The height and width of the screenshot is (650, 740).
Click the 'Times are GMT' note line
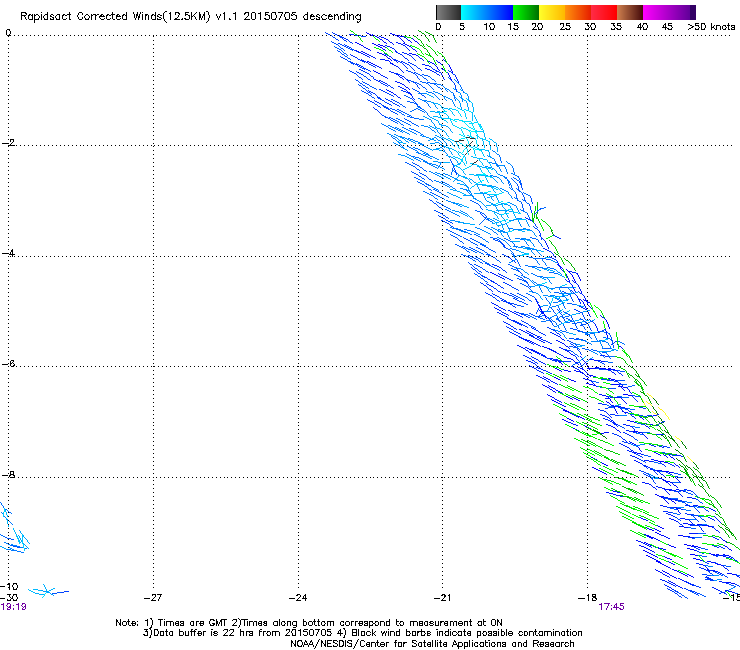(x=309, y=623)
